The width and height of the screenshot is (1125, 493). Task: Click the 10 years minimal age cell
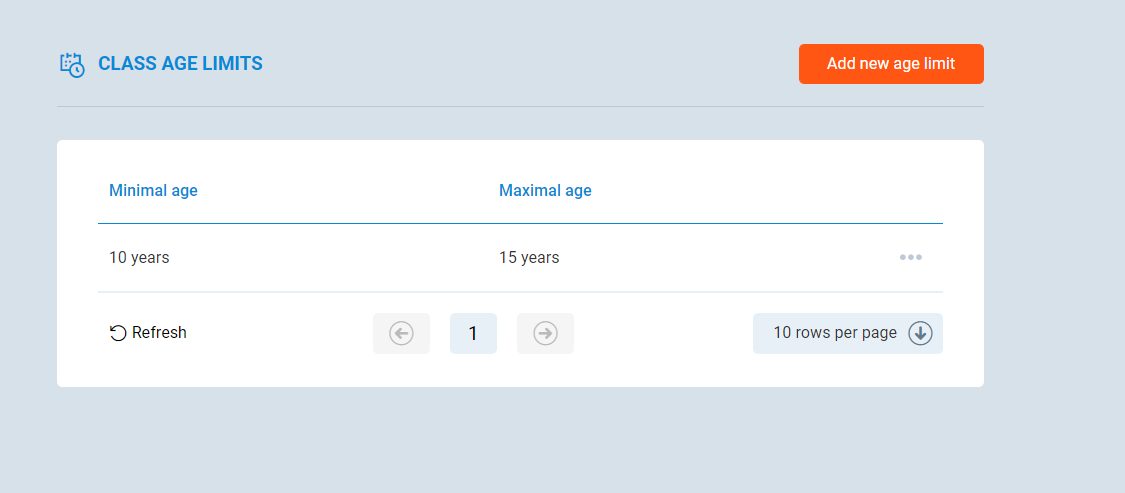point(139,258)
